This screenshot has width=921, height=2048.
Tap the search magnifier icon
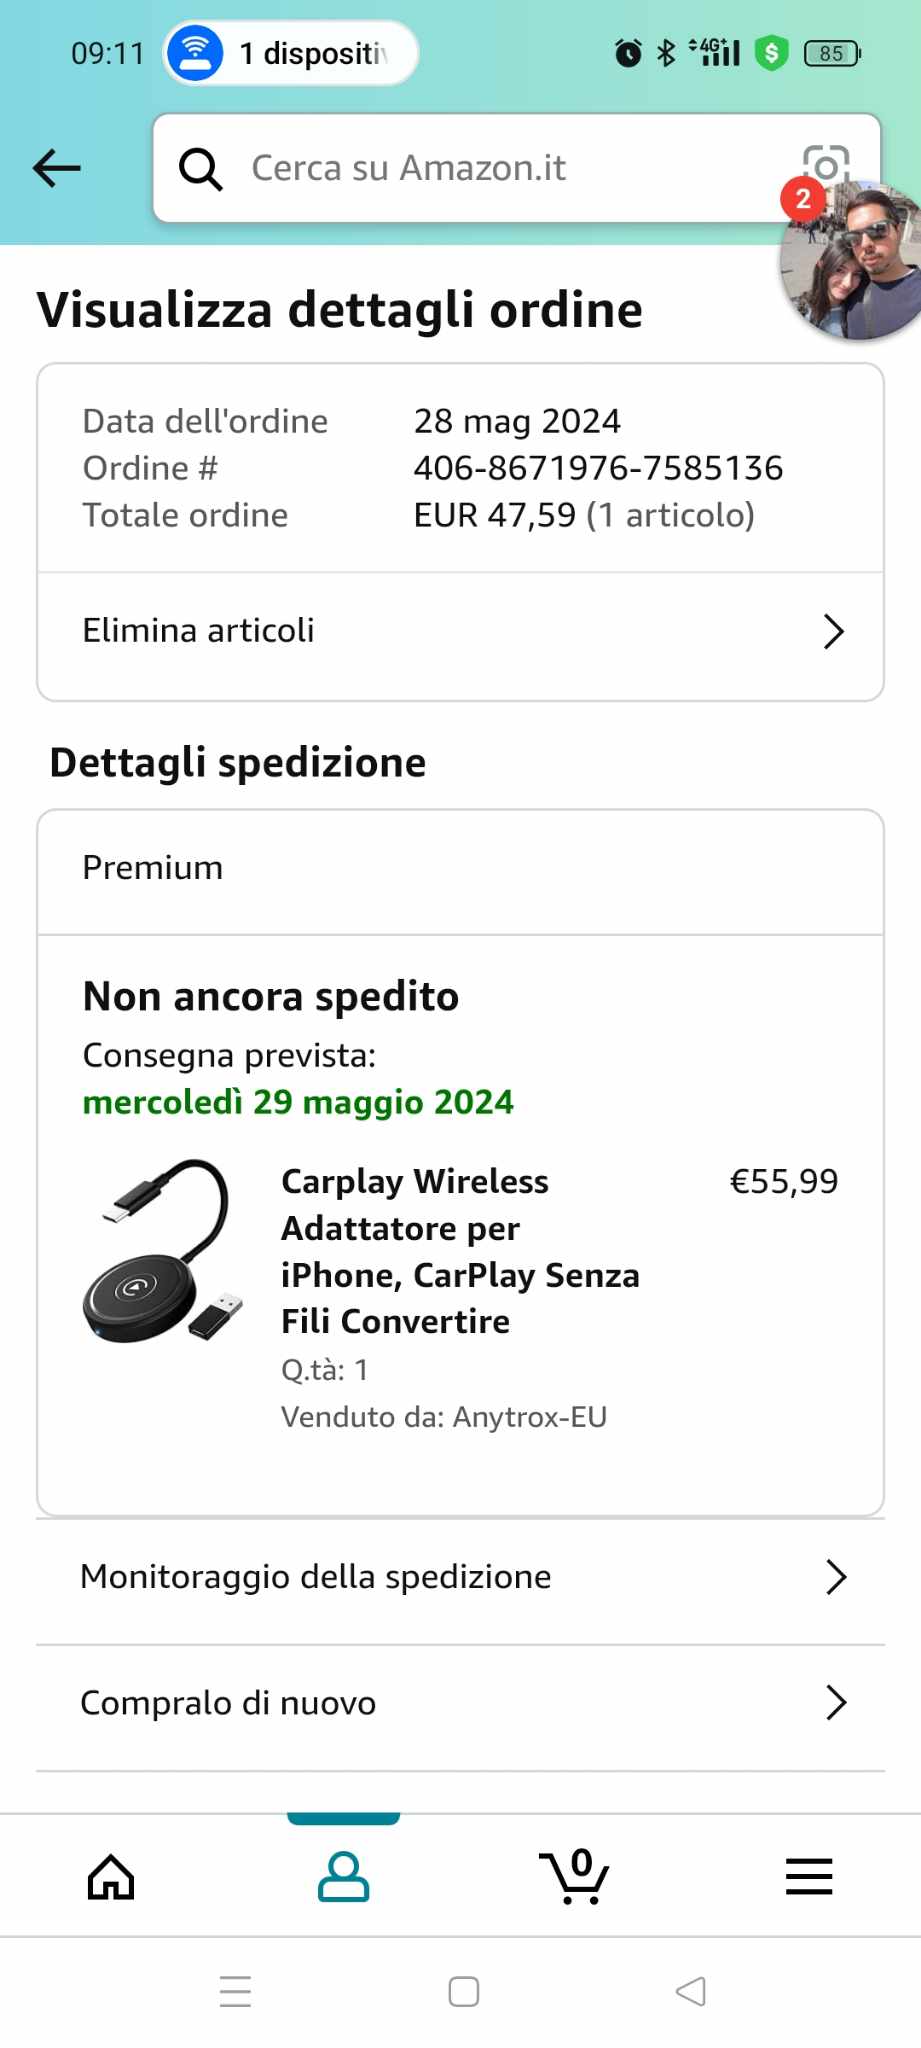tap(200, 169)
